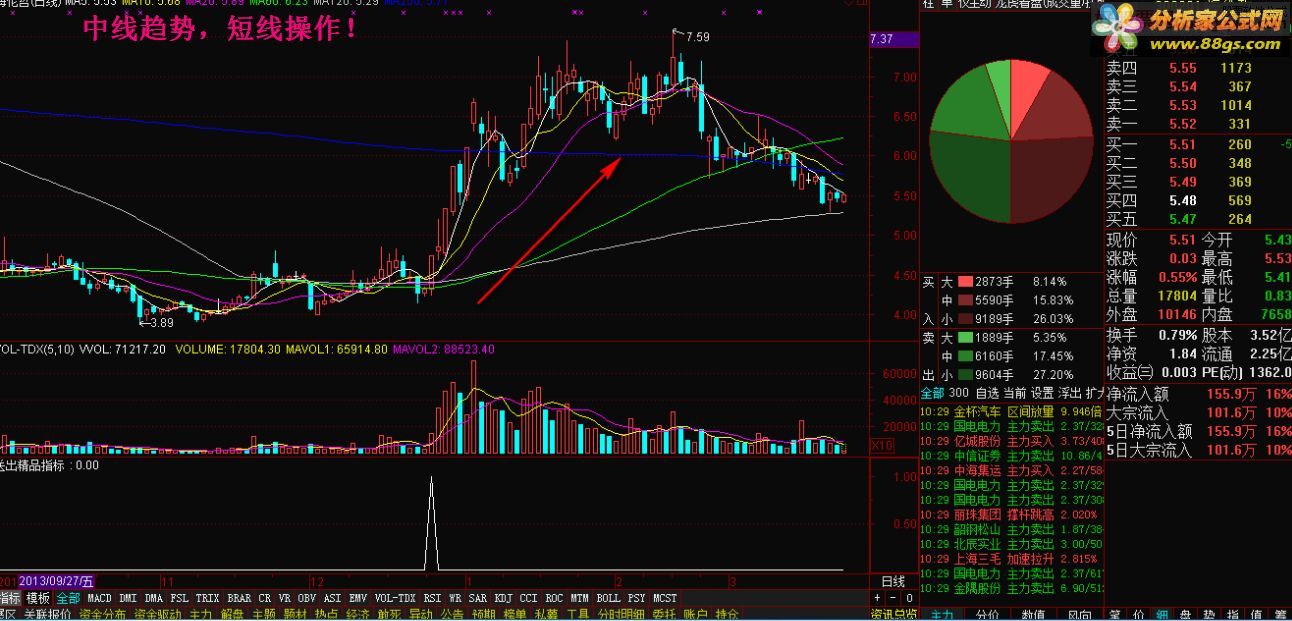Viewport: 1292px width, 621px height.
Task: Open 设置 above the news list
Action: pyautogui.click(x=1042, y=393)
